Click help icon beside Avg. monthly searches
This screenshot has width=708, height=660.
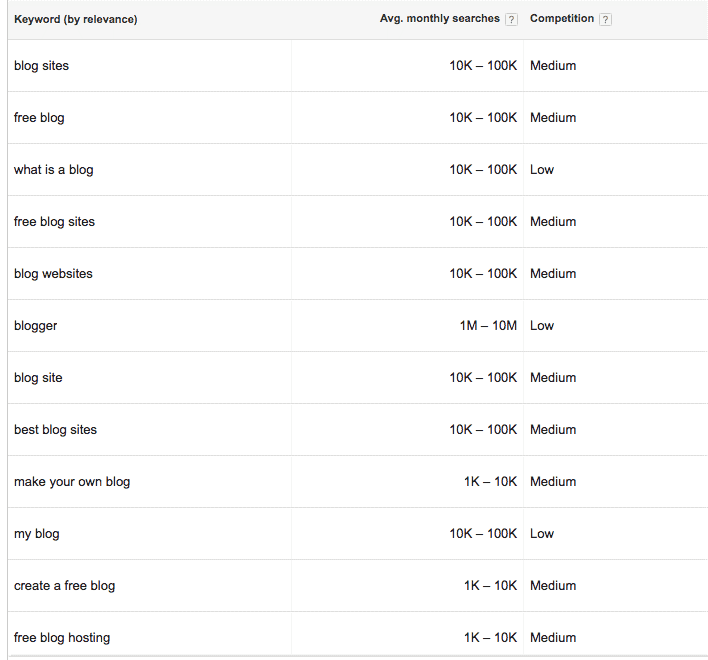(511, 19)
